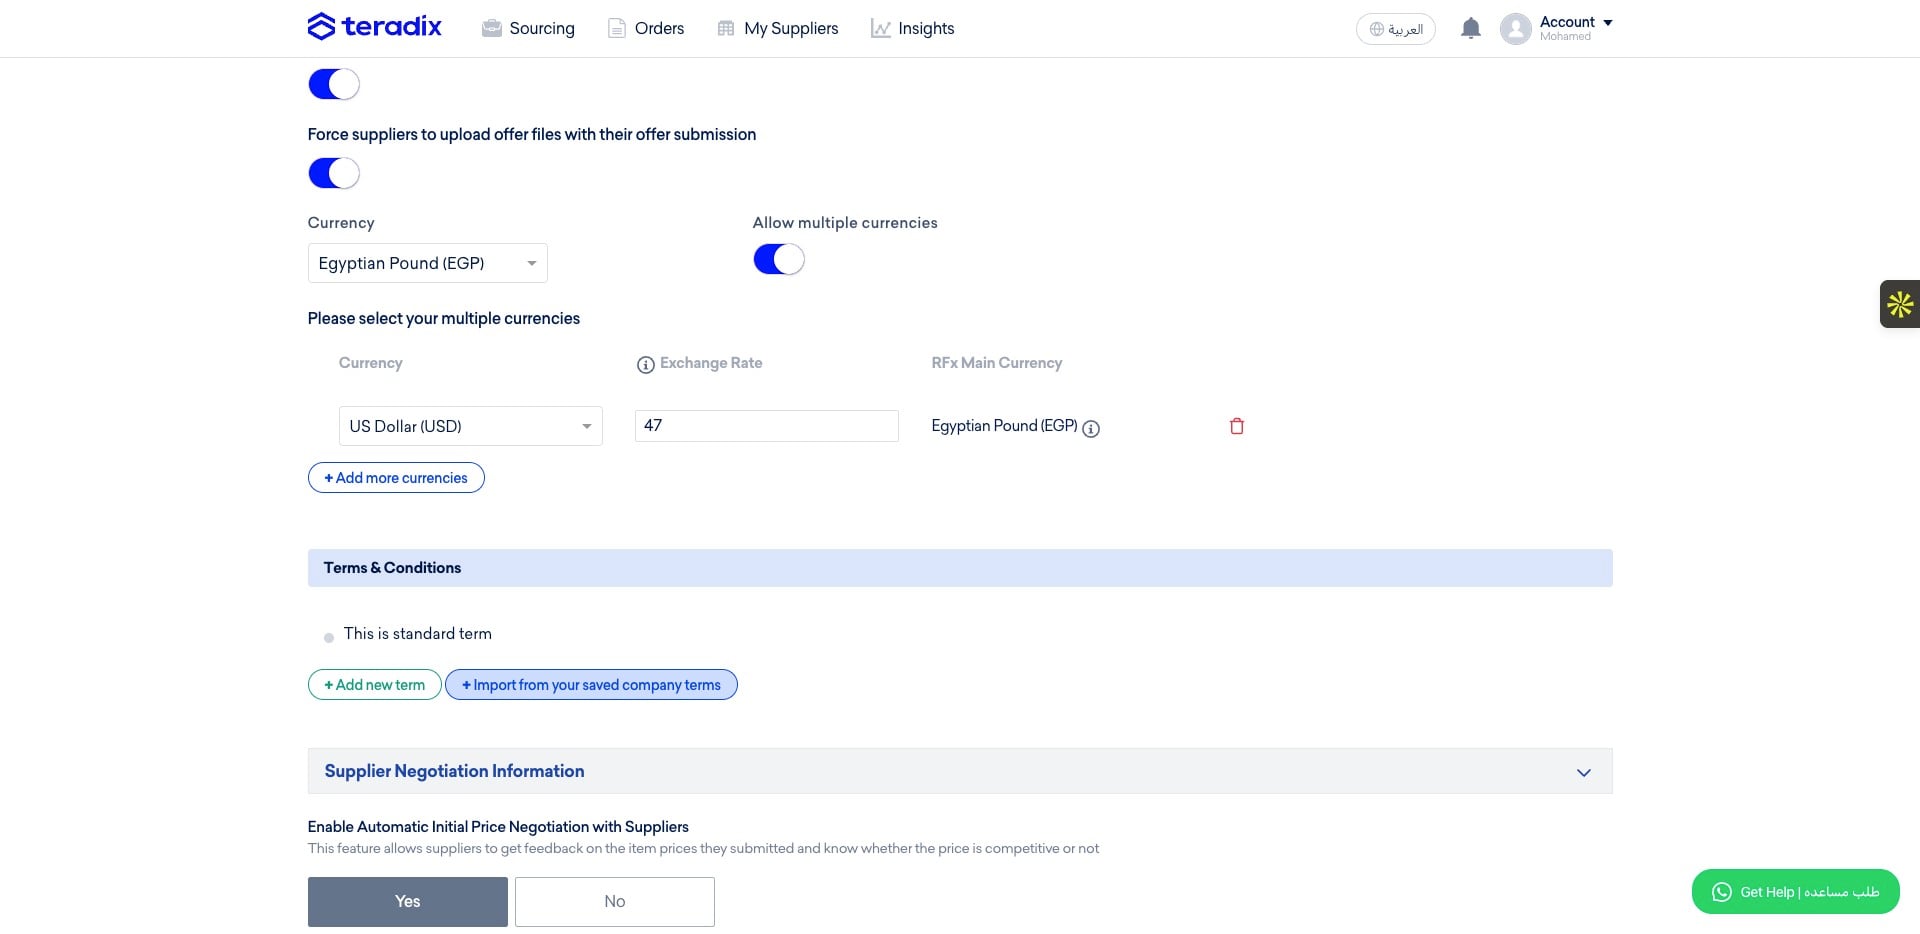
Task: Click the Supplier Negotiation Information heading text
Action: pyautogui.click(x=454, y=771)
